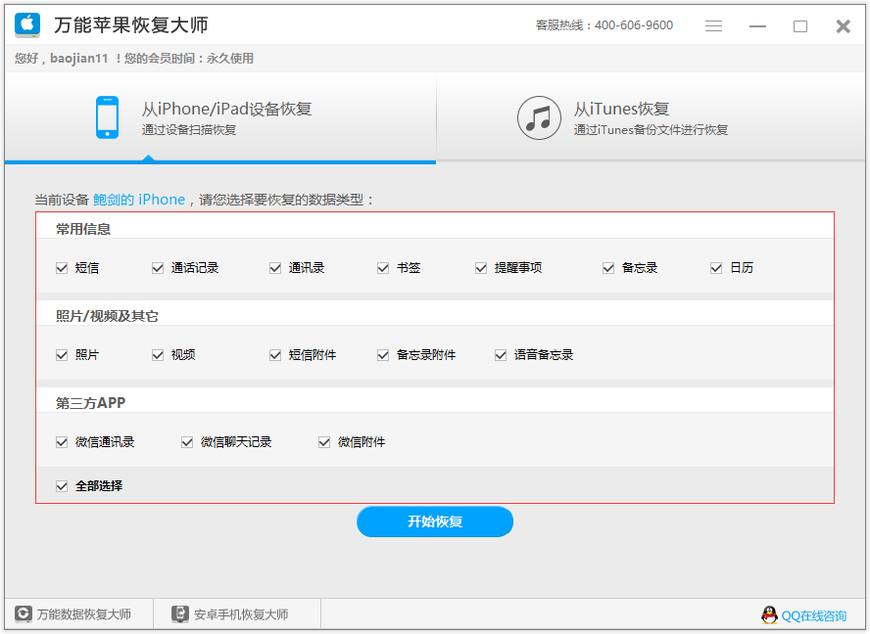Uncheck the 日历 checkbox

[x=715, y=267]
